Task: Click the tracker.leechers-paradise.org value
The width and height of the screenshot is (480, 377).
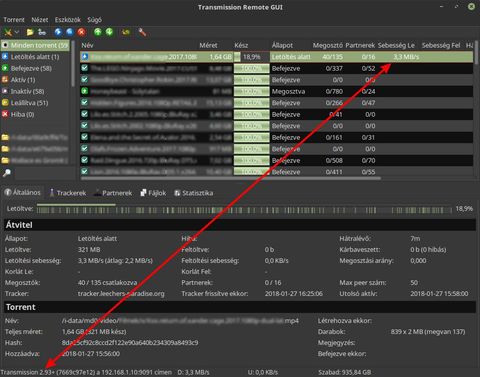Action: [x=121, y=294]
